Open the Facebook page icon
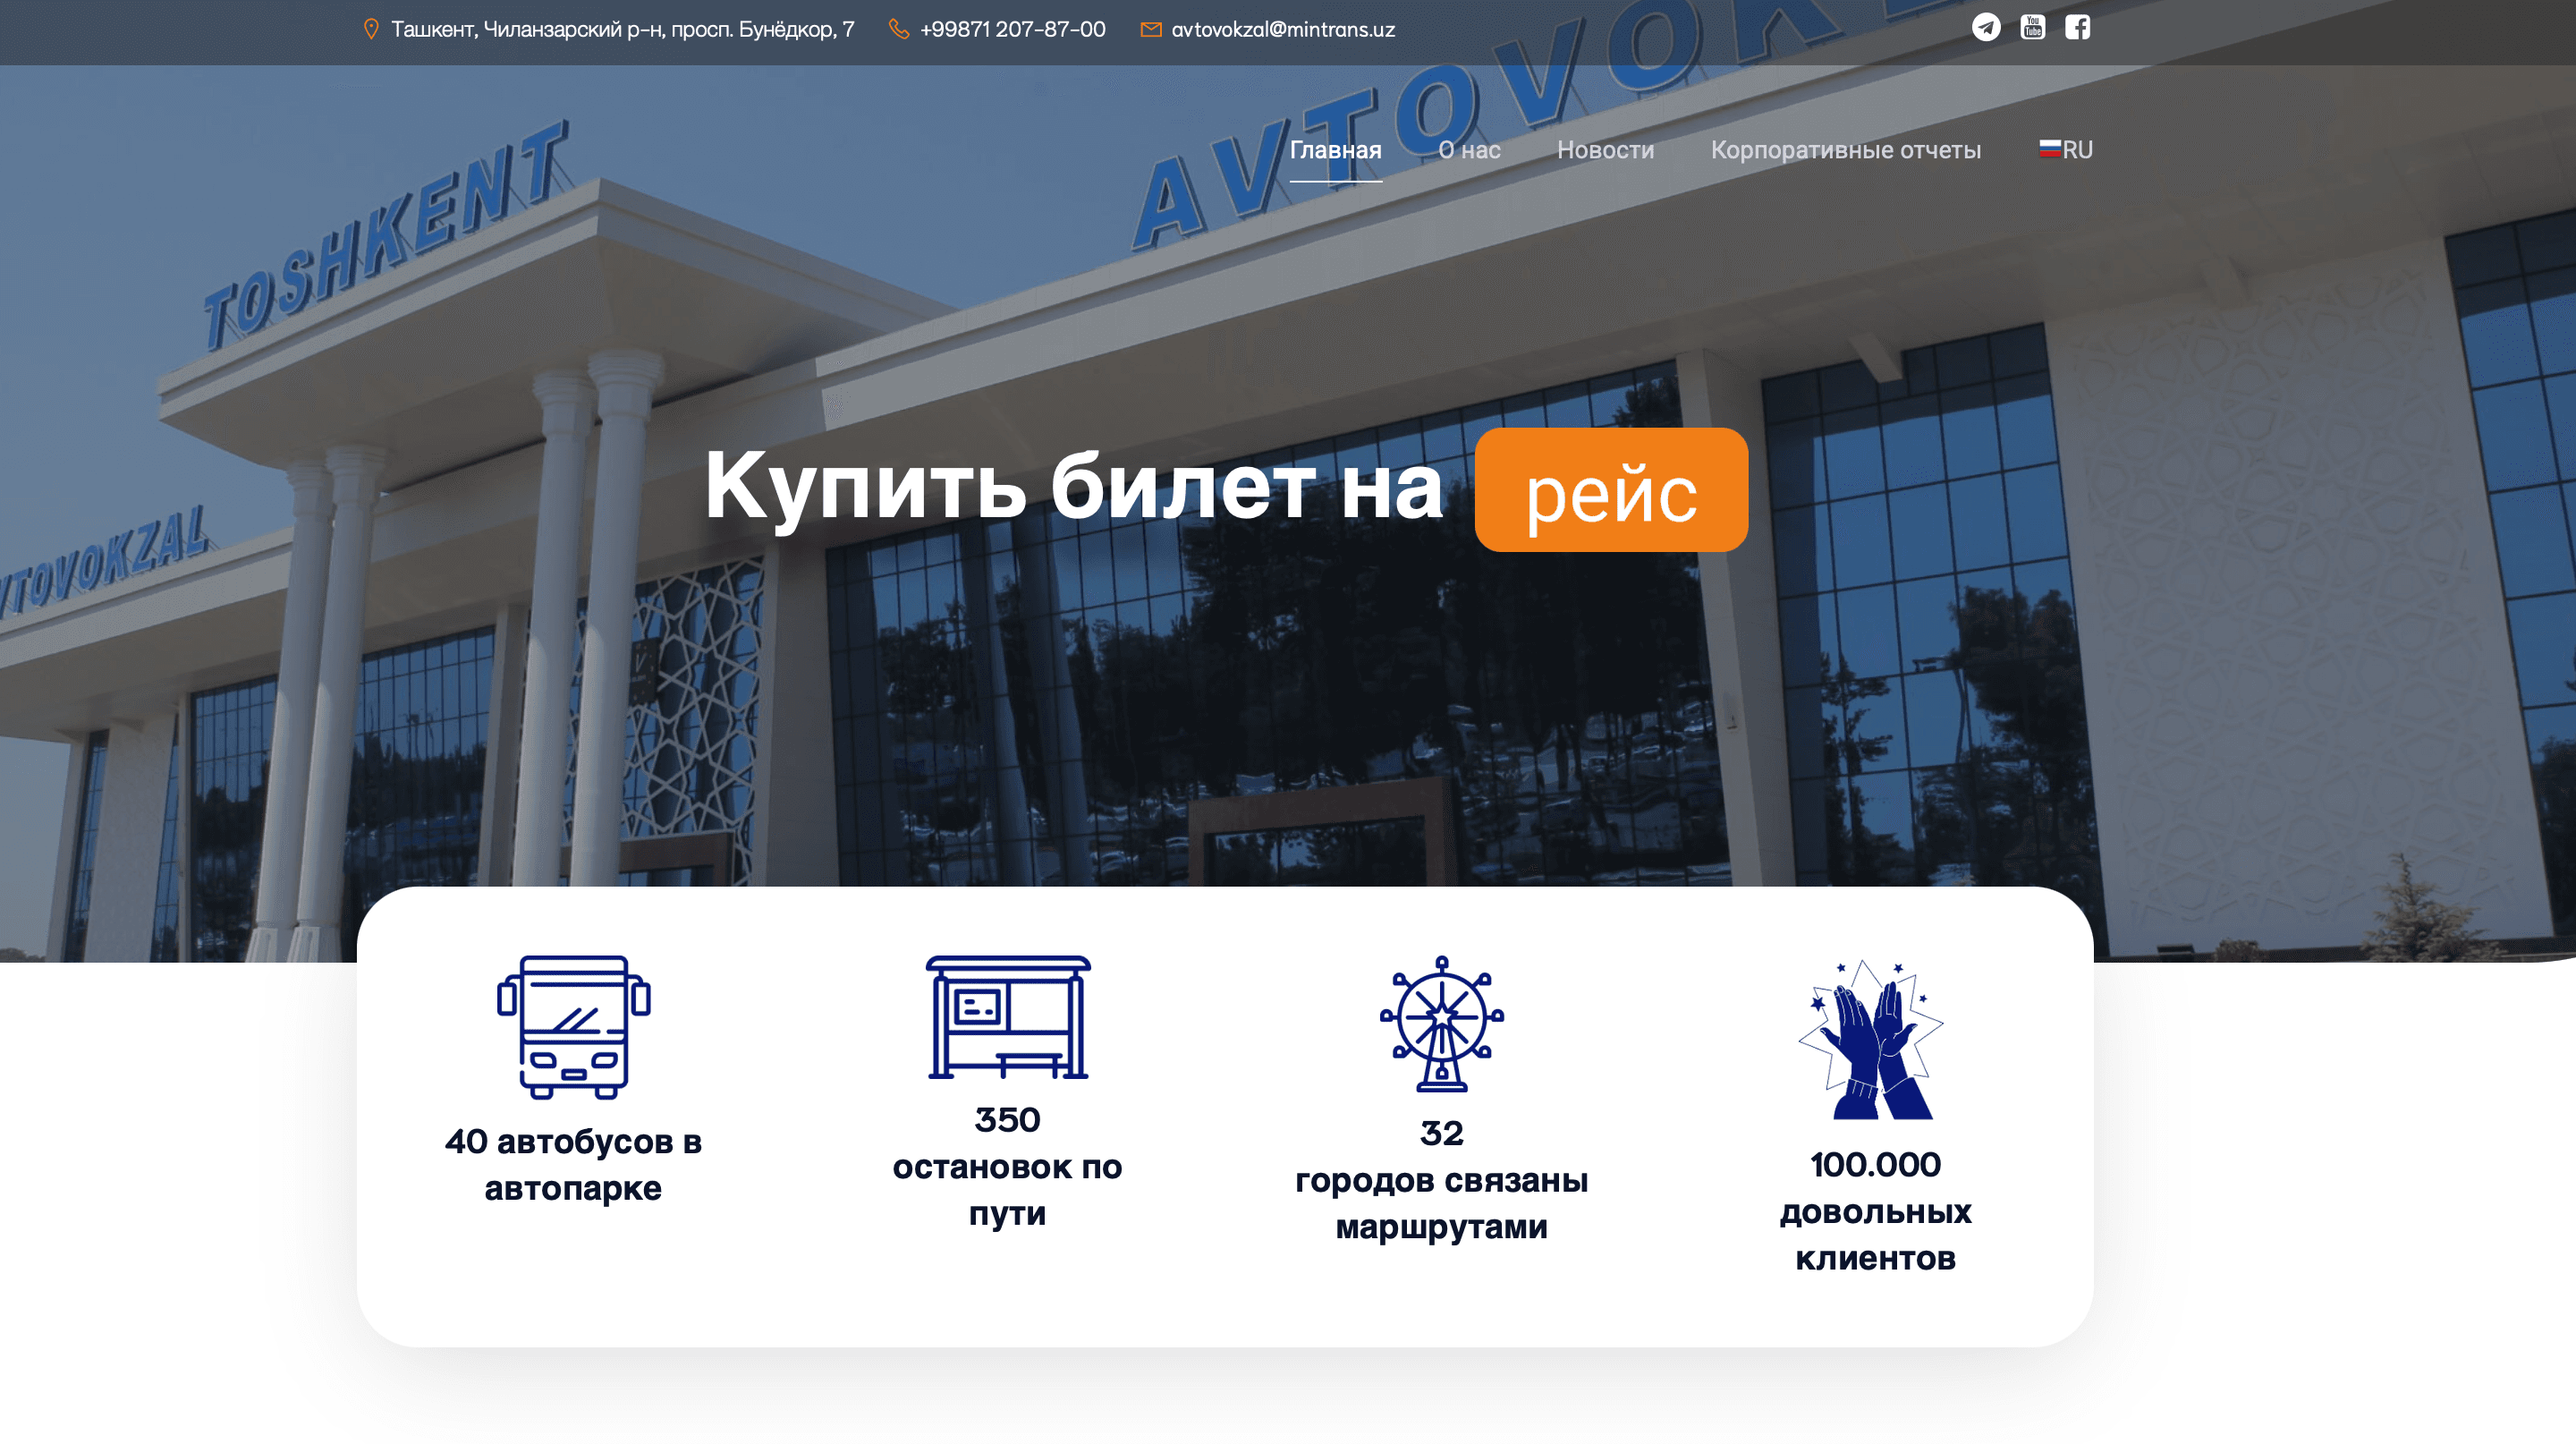This screenshot has height=1444, width=2576. [x=2077, y=27]
